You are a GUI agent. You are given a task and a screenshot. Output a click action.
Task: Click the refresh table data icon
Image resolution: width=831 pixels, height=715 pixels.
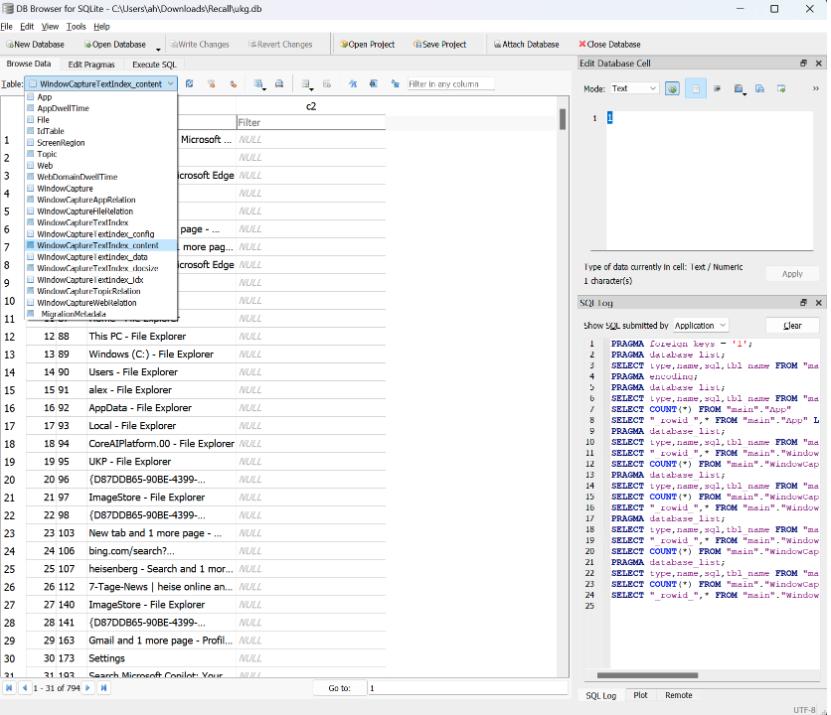(189, 85)
